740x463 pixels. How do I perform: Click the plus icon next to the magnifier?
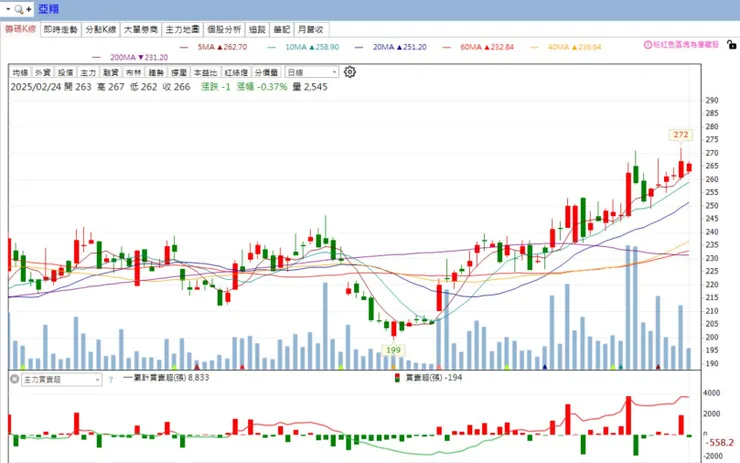click(x=29, y=9)
